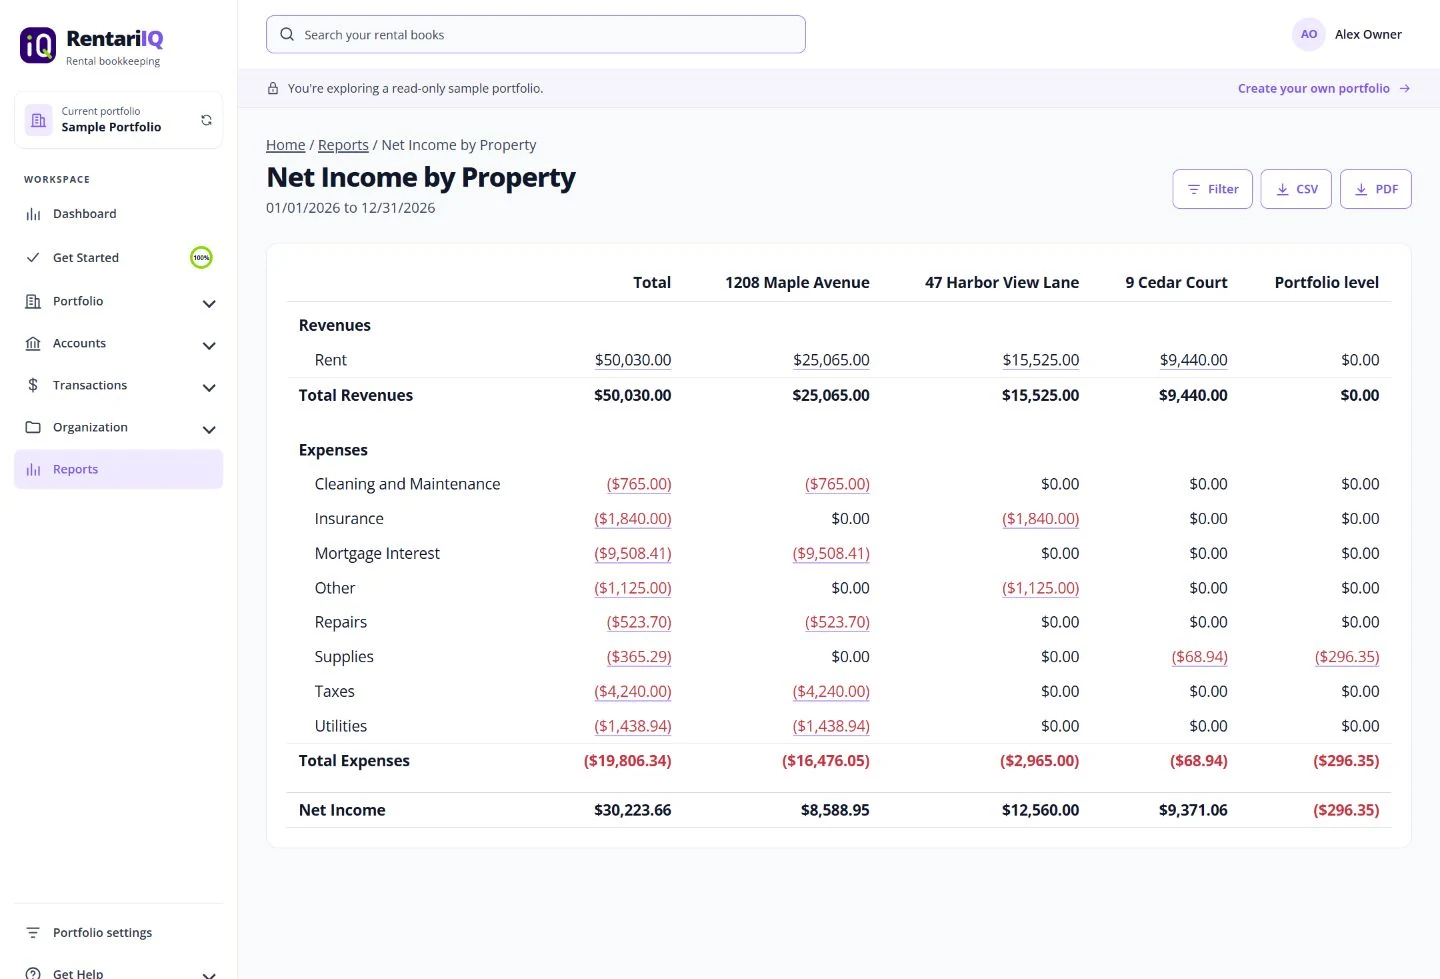Click the Get Help question mark icon
This screenshot has height=979, width=1440.
coord(33,973)
